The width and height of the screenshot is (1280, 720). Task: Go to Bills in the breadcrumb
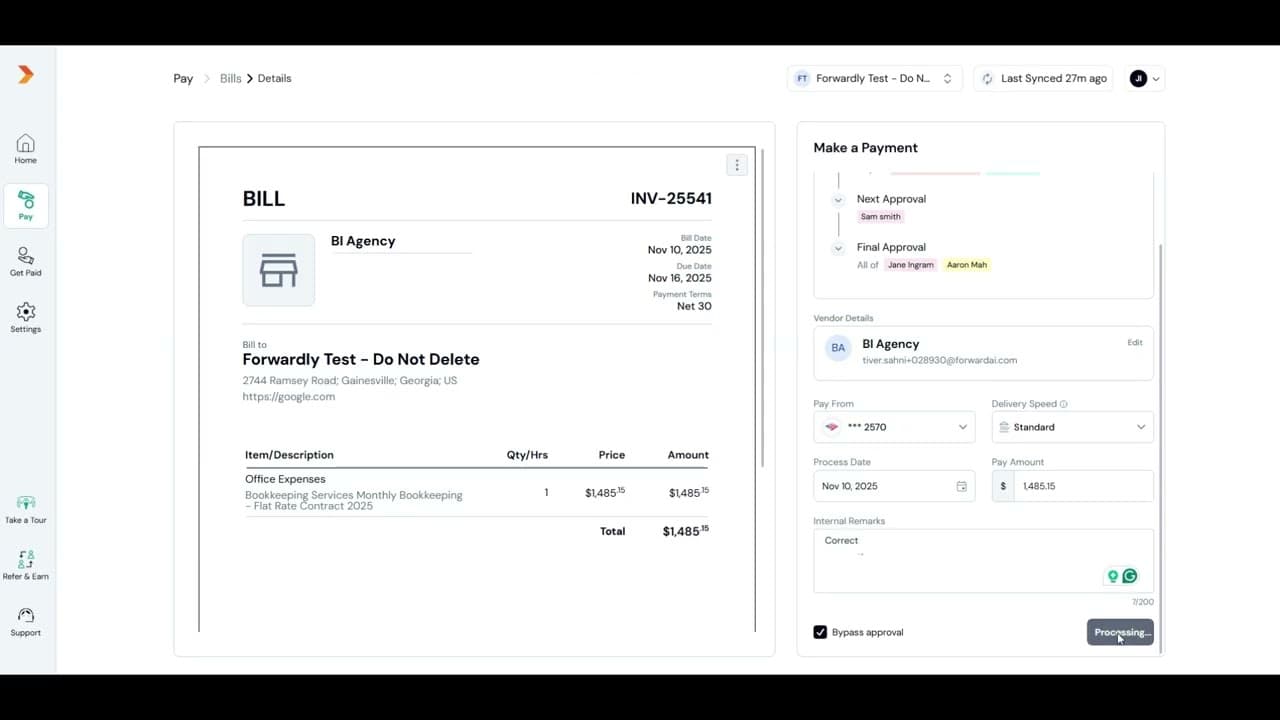(x=231, y=78)
